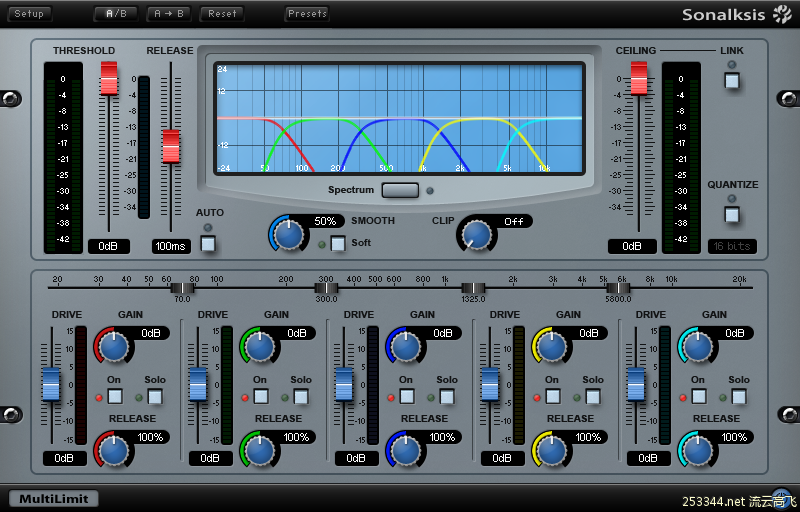Toggle the yellow band On checkbox

coord(553,396)
